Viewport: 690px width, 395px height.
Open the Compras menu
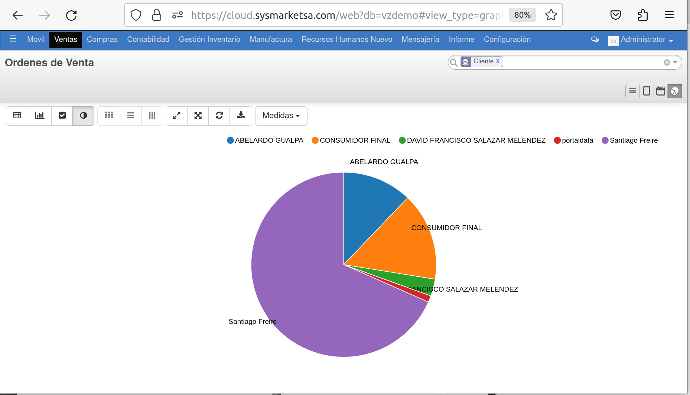[x=102, y=39]
